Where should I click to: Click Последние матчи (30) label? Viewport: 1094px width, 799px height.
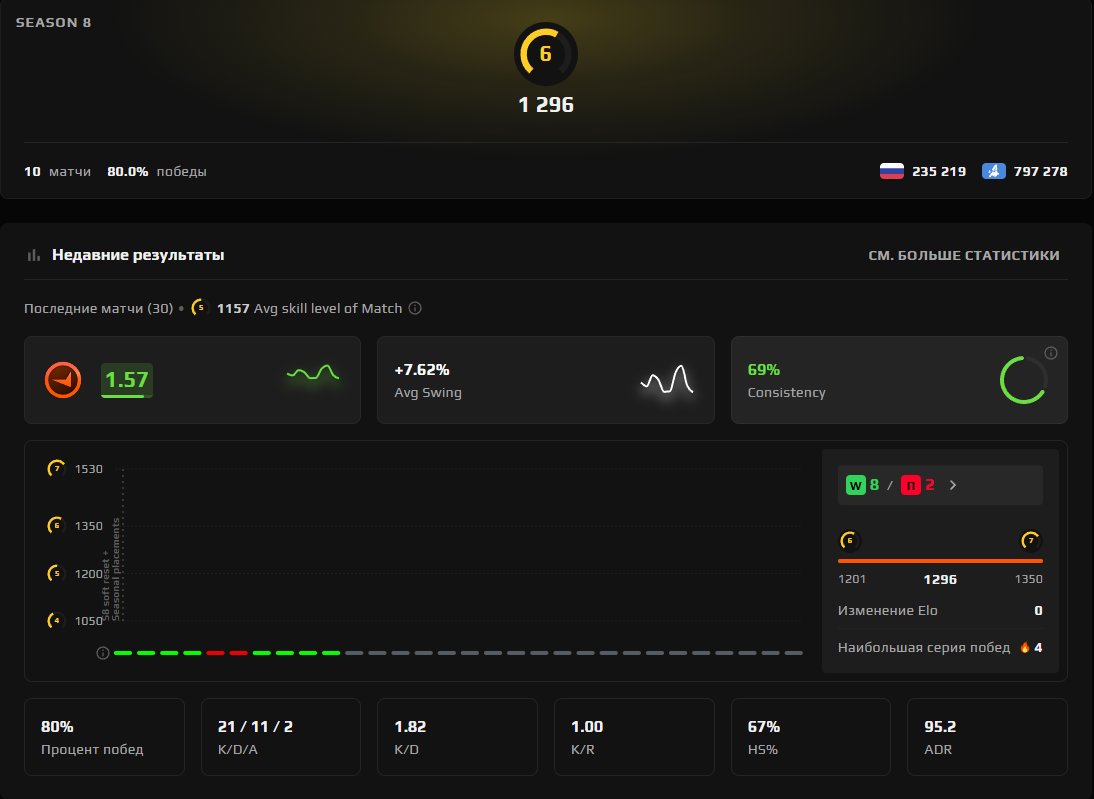[x=98, y=308]
